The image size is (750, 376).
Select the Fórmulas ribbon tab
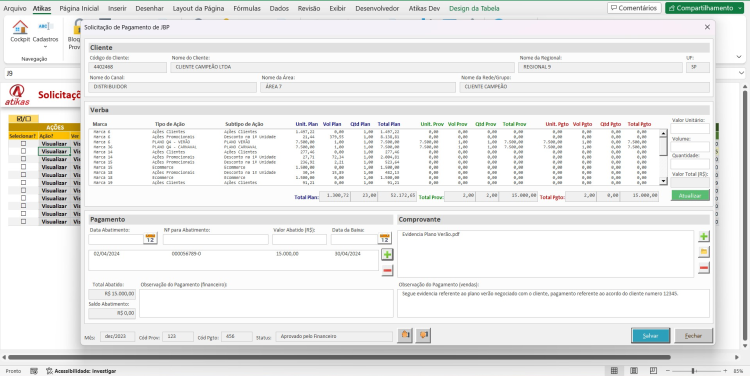[x=247, y=8]
